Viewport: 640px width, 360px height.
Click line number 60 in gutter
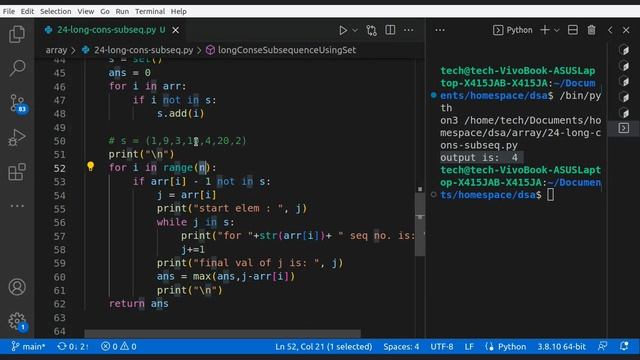click(x=59, y=277)
